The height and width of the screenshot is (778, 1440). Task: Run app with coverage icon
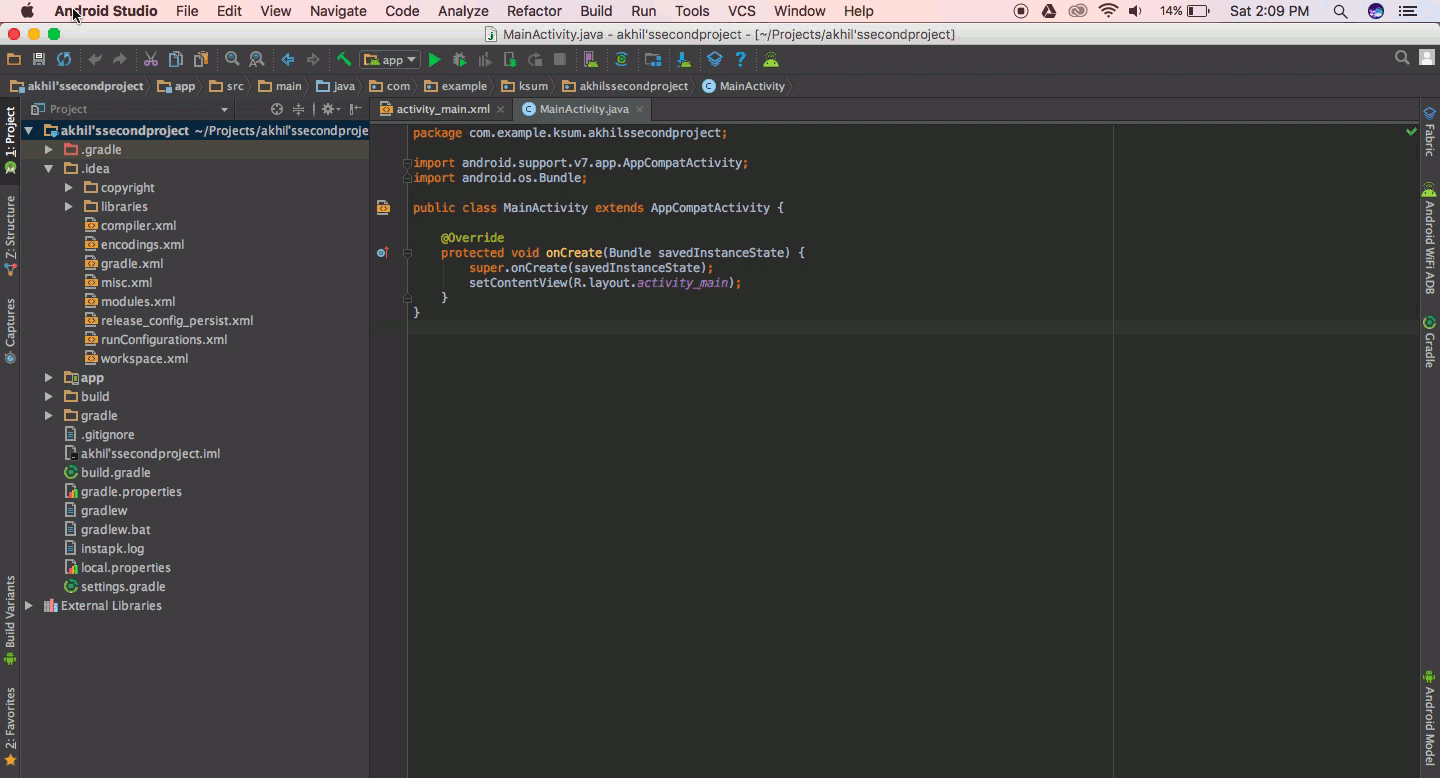[x=485, y=60]
